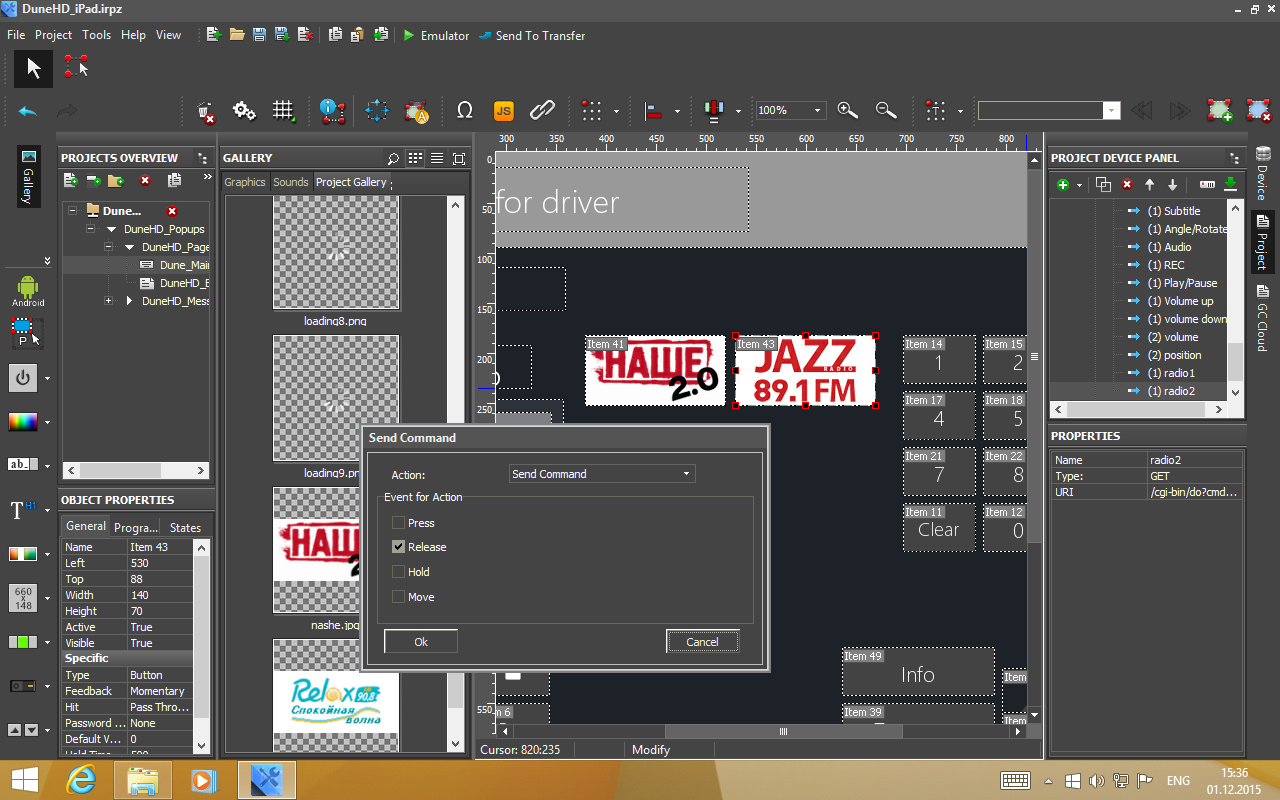Switch to the Sounds gallery tab
This screenshot has height=800, width=1280.
point(291,182)
